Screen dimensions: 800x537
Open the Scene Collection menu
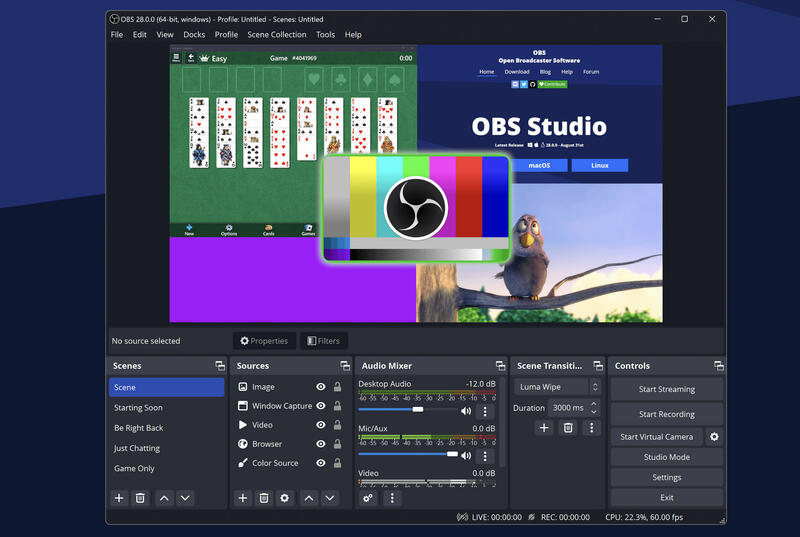coord(277,35)
